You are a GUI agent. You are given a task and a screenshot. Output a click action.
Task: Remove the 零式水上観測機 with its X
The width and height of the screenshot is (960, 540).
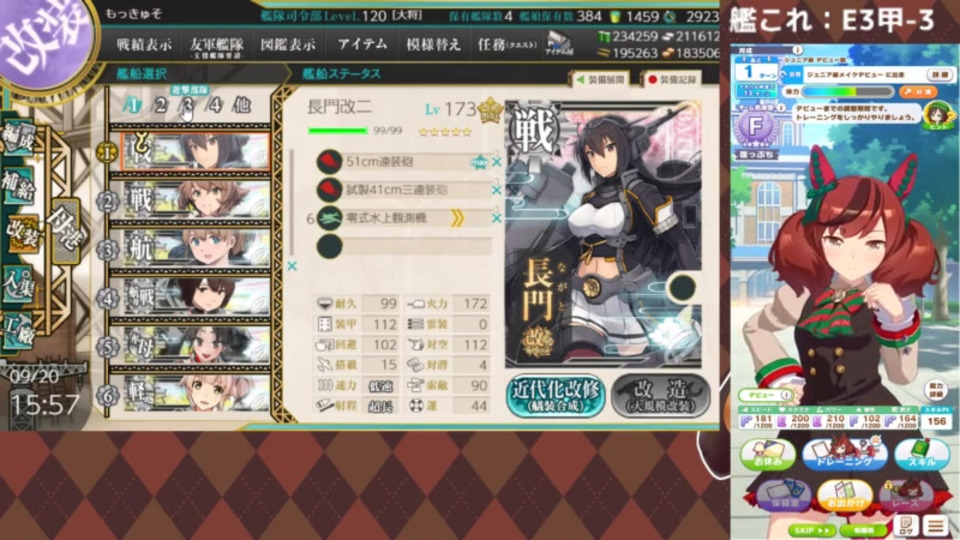pos(497,218)
